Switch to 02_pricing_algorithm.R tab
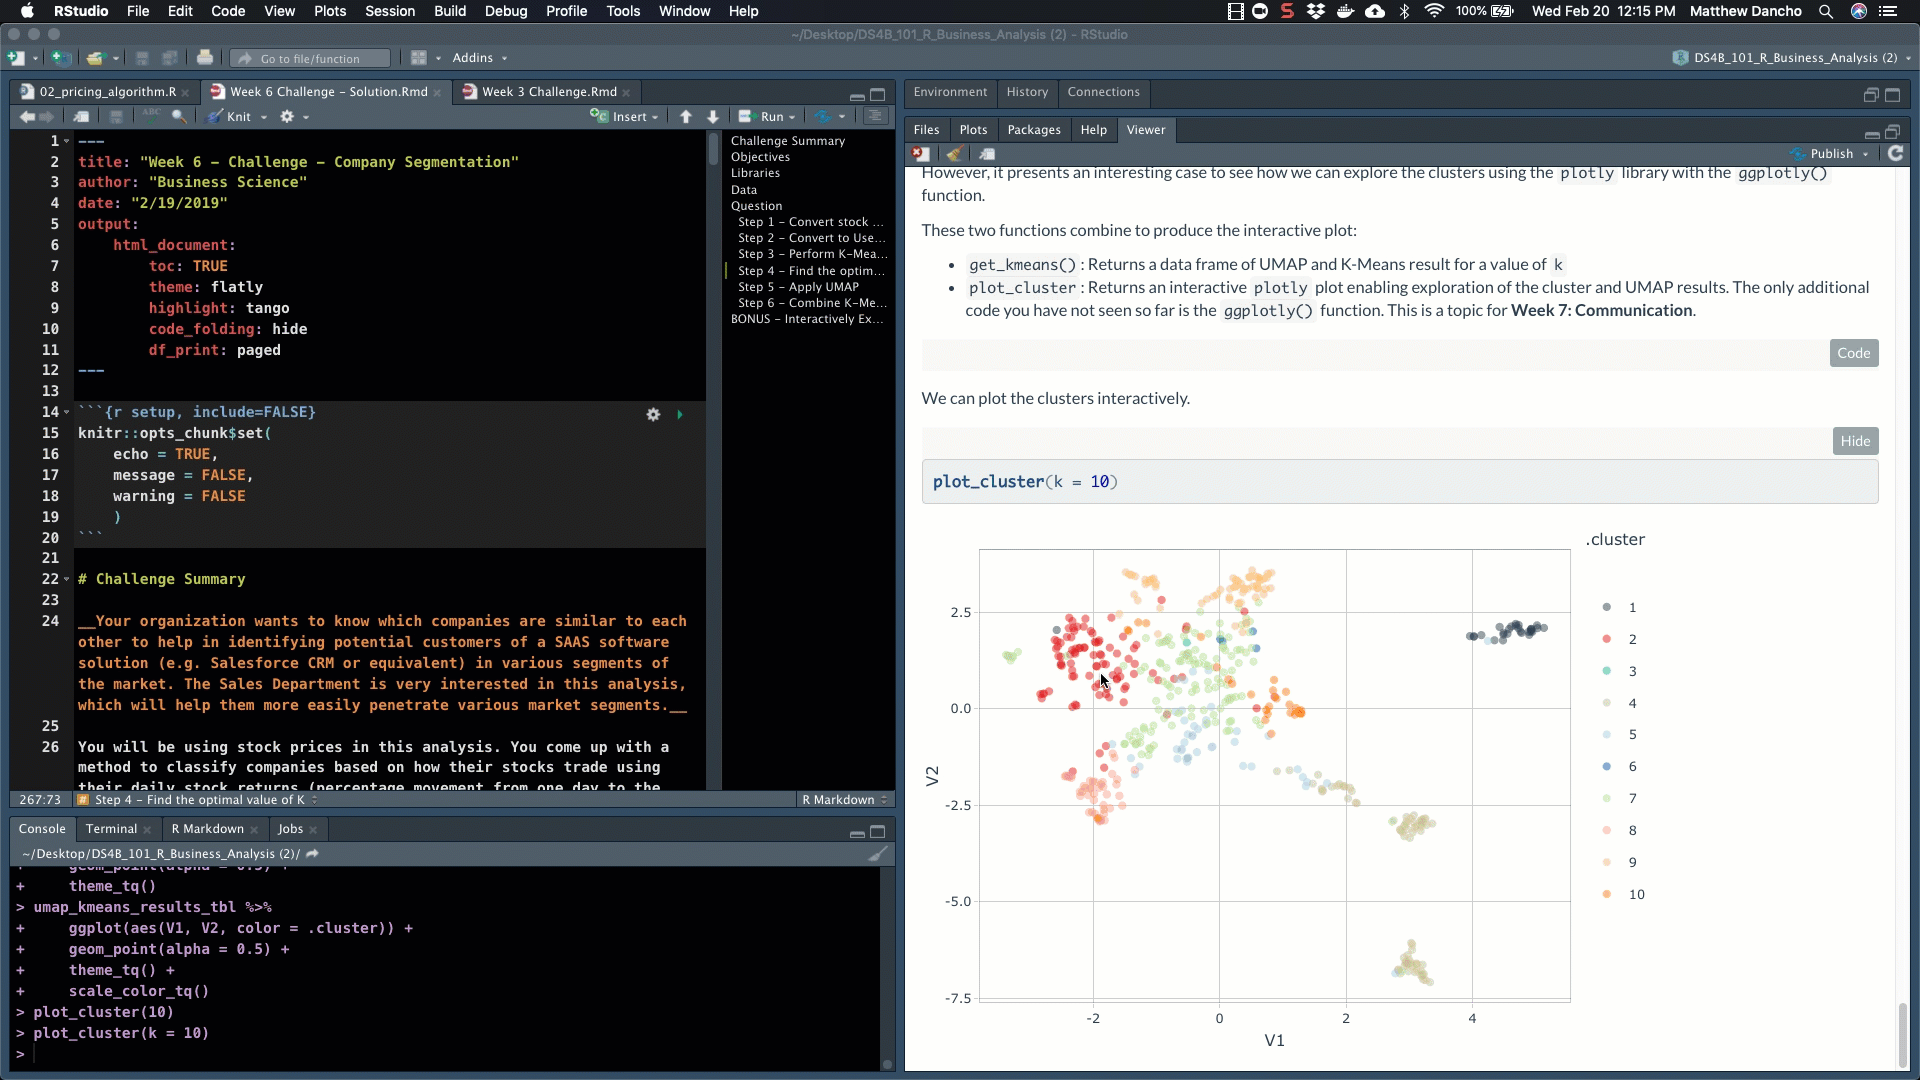The image size is (1920, 1080). 107,92
